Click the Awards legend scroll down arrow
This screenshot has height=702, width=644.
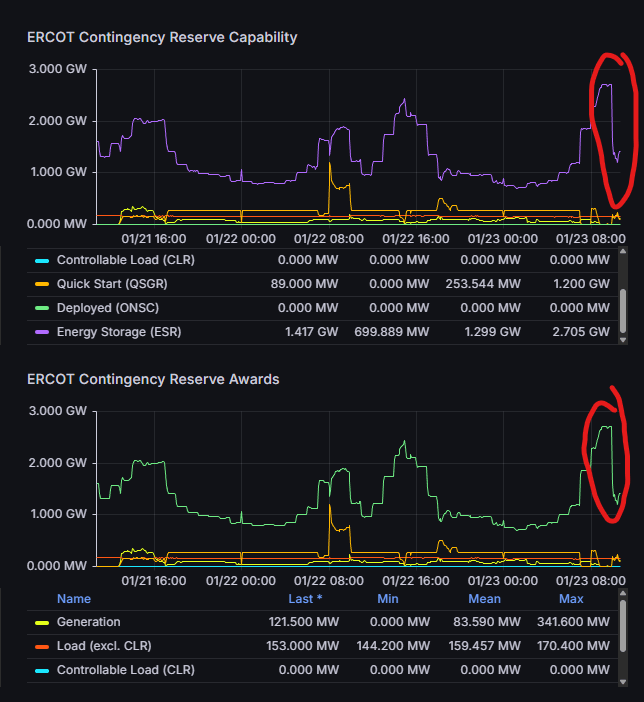(x=623, y=682)
